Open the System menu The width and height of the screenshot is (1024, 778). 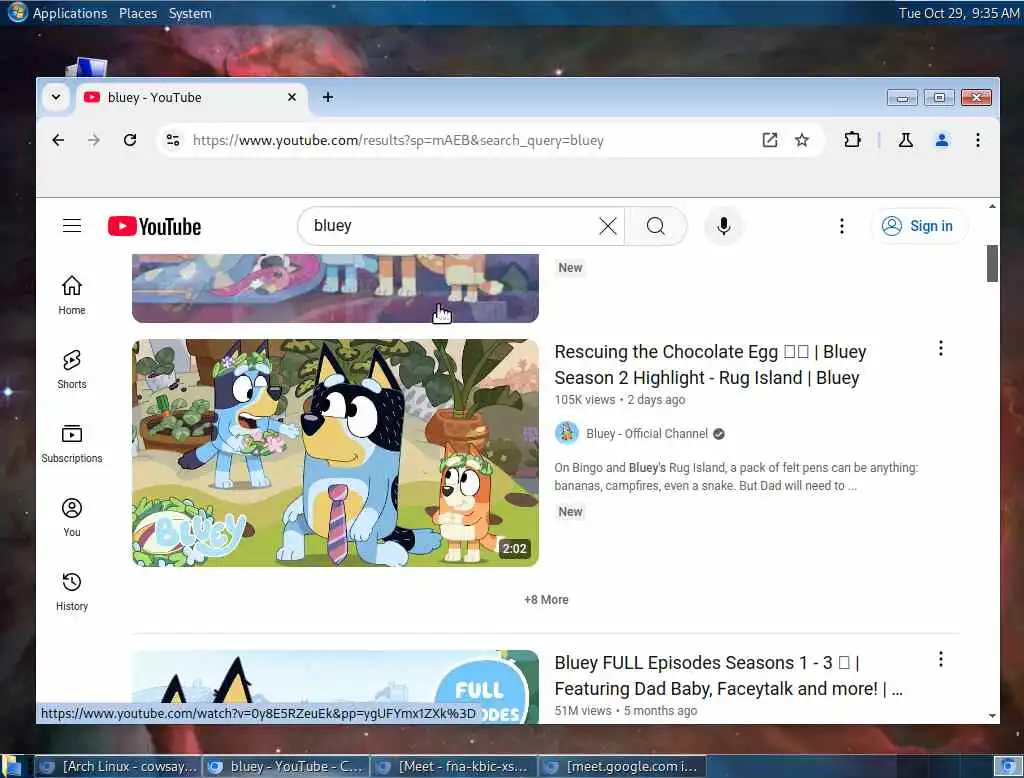190,13
